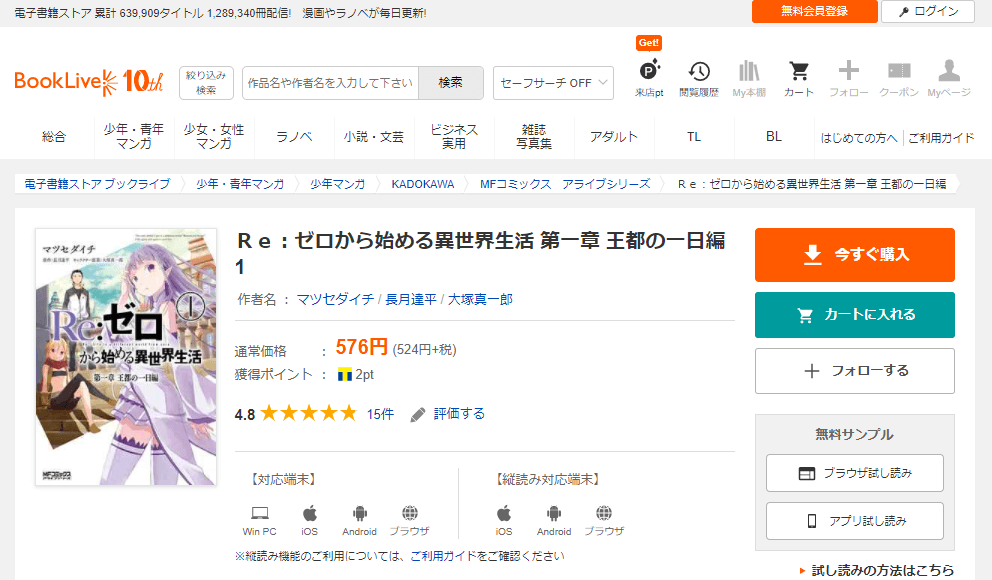
Task: Click the BookLive 10th logo
Action: coord(88,82)
